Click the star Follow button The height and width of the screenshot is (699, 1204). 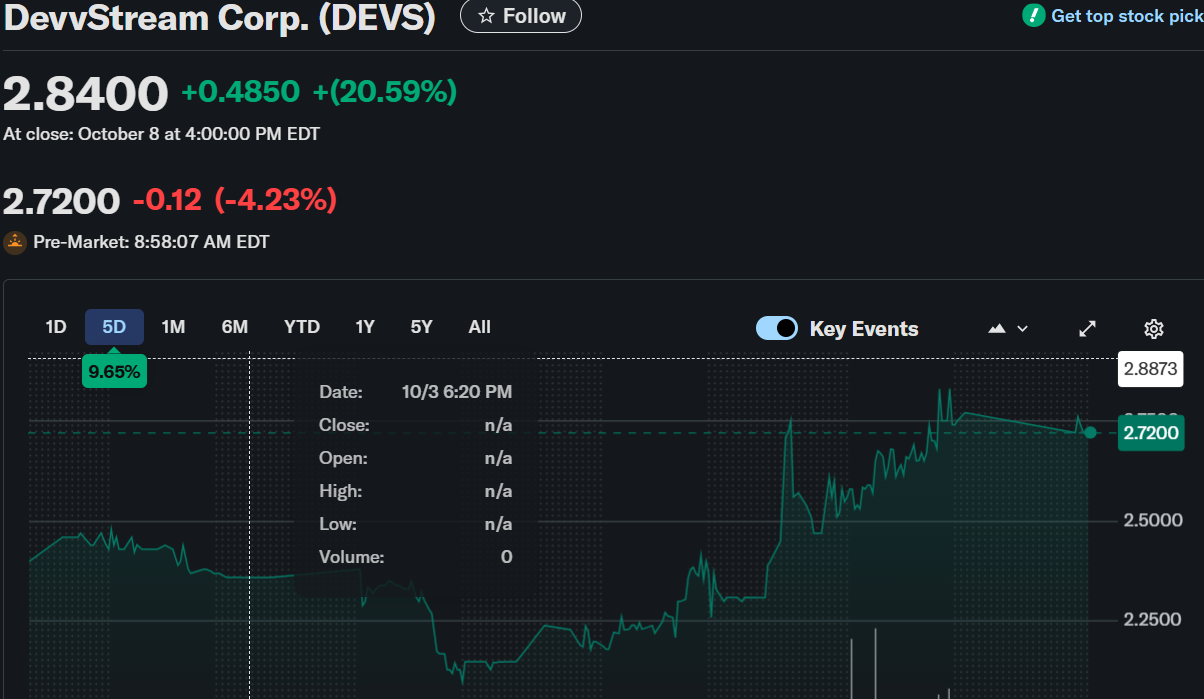pos(521,16)
